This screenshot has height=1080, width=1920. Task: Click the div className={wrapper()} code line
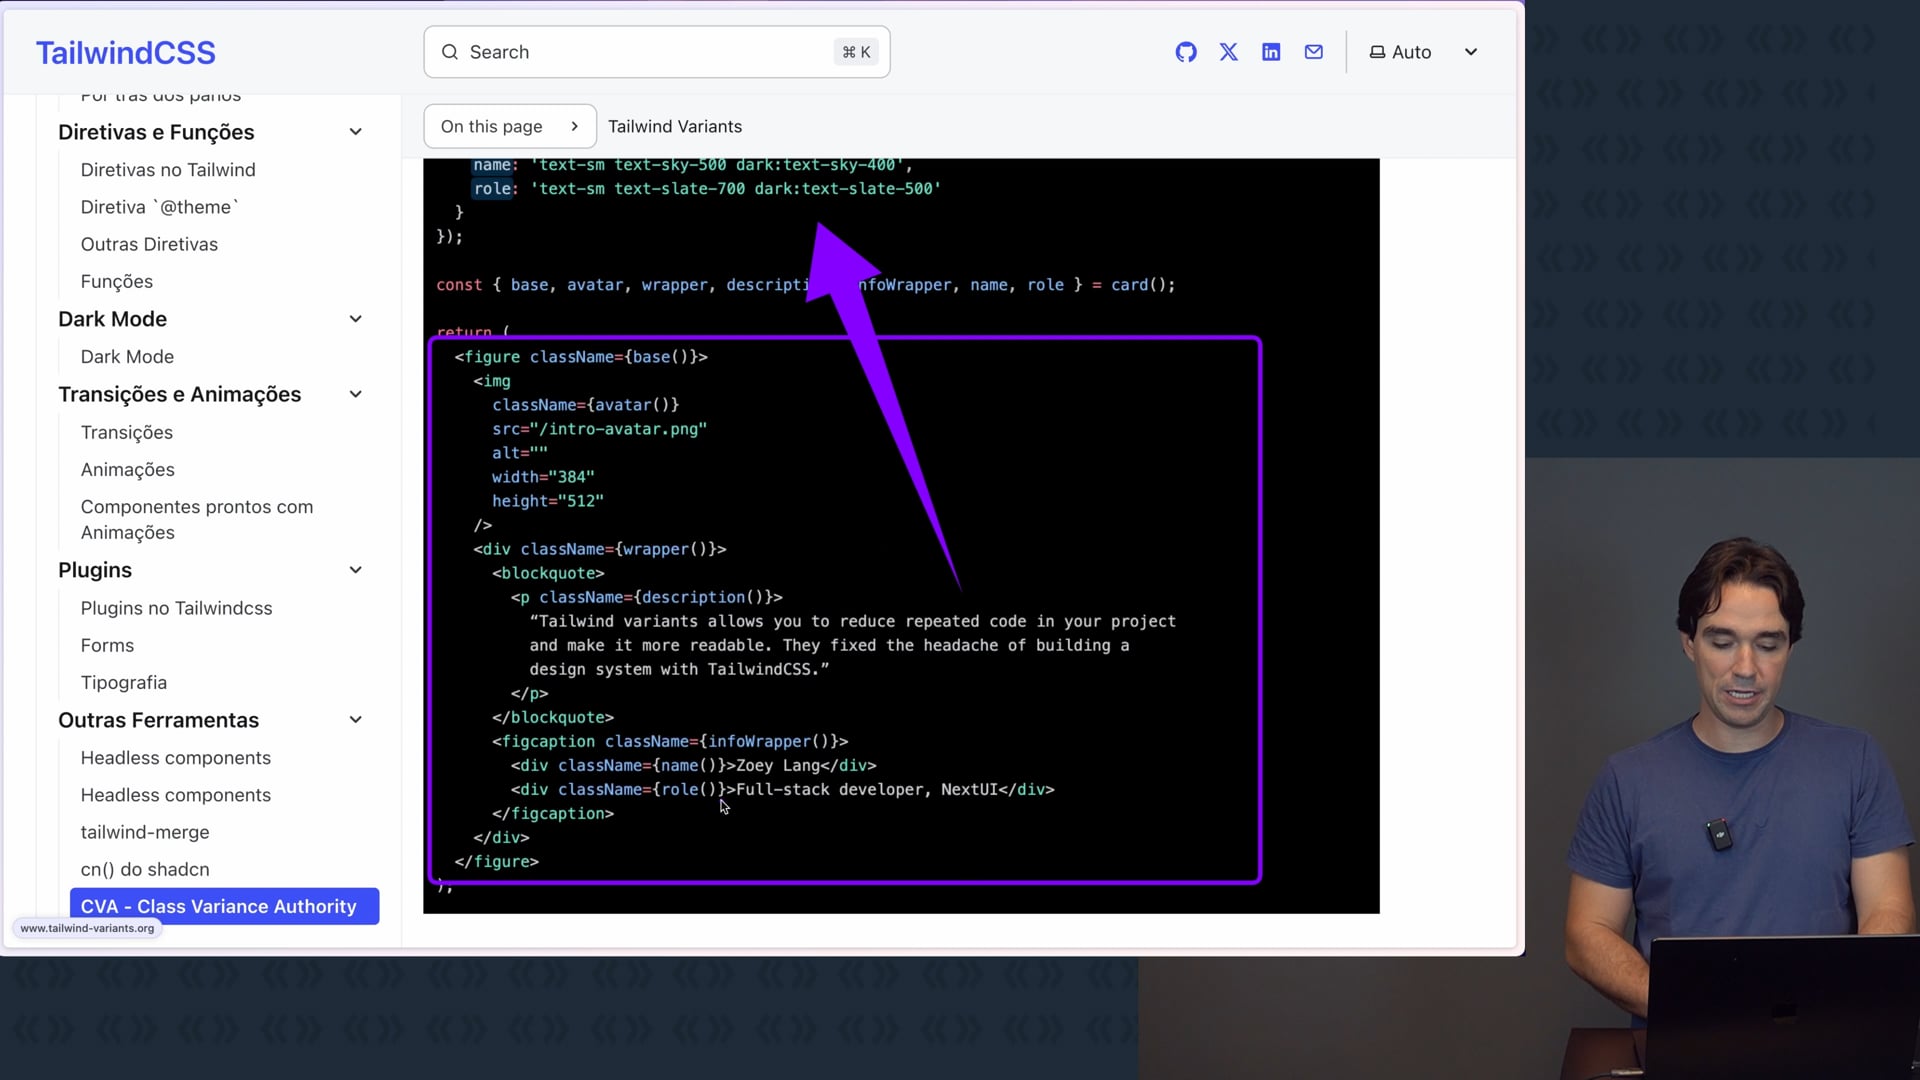coord(600,549)
